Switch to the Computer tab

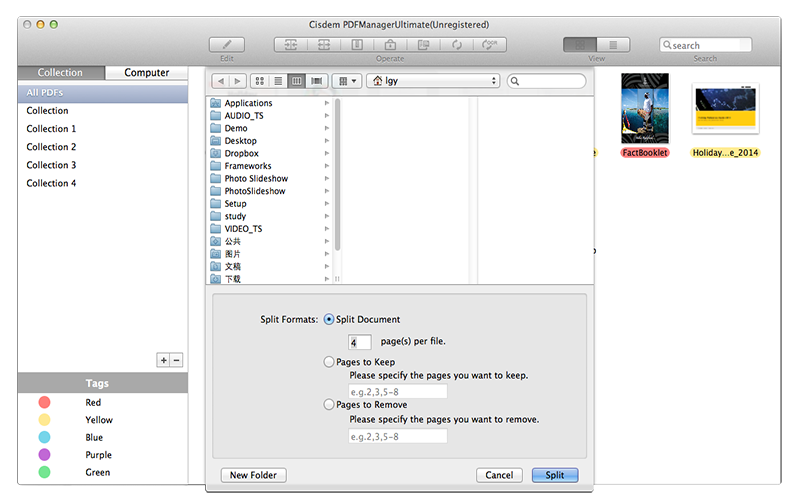[146, 72]
